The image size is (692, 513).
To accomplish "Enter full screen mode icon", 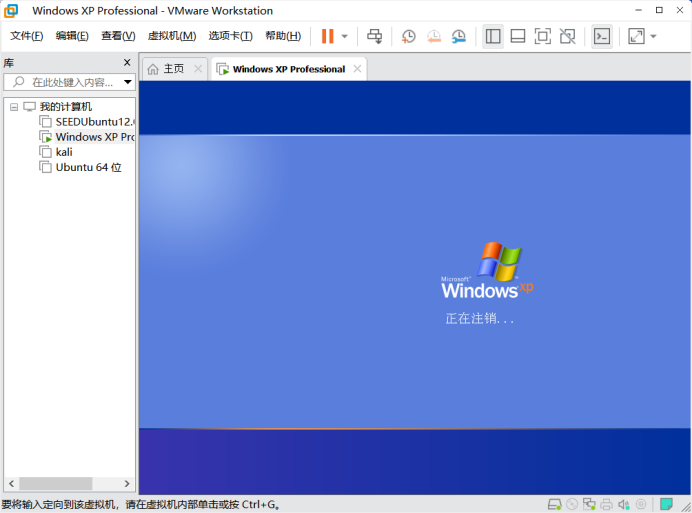I will click(542, 36).
